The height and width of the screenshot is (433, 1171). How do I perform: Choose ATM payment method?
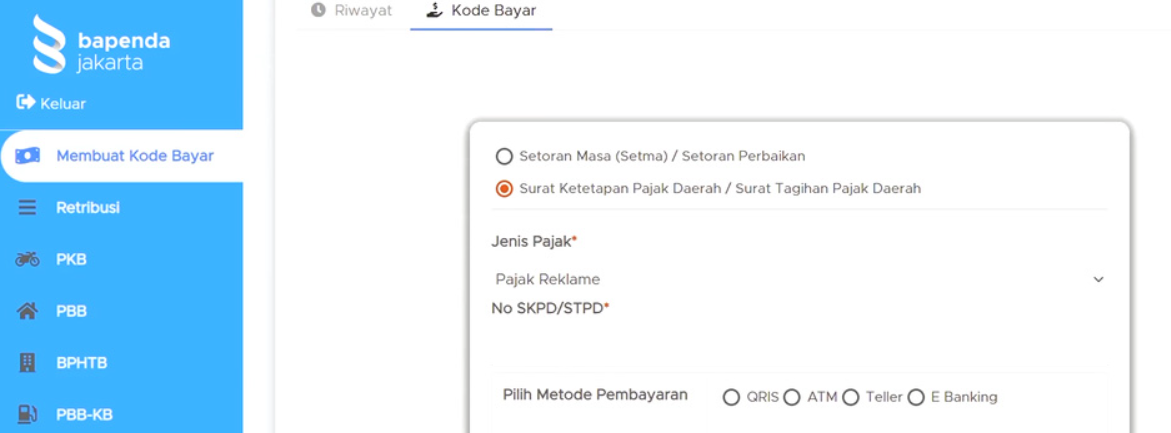point(792,398)
